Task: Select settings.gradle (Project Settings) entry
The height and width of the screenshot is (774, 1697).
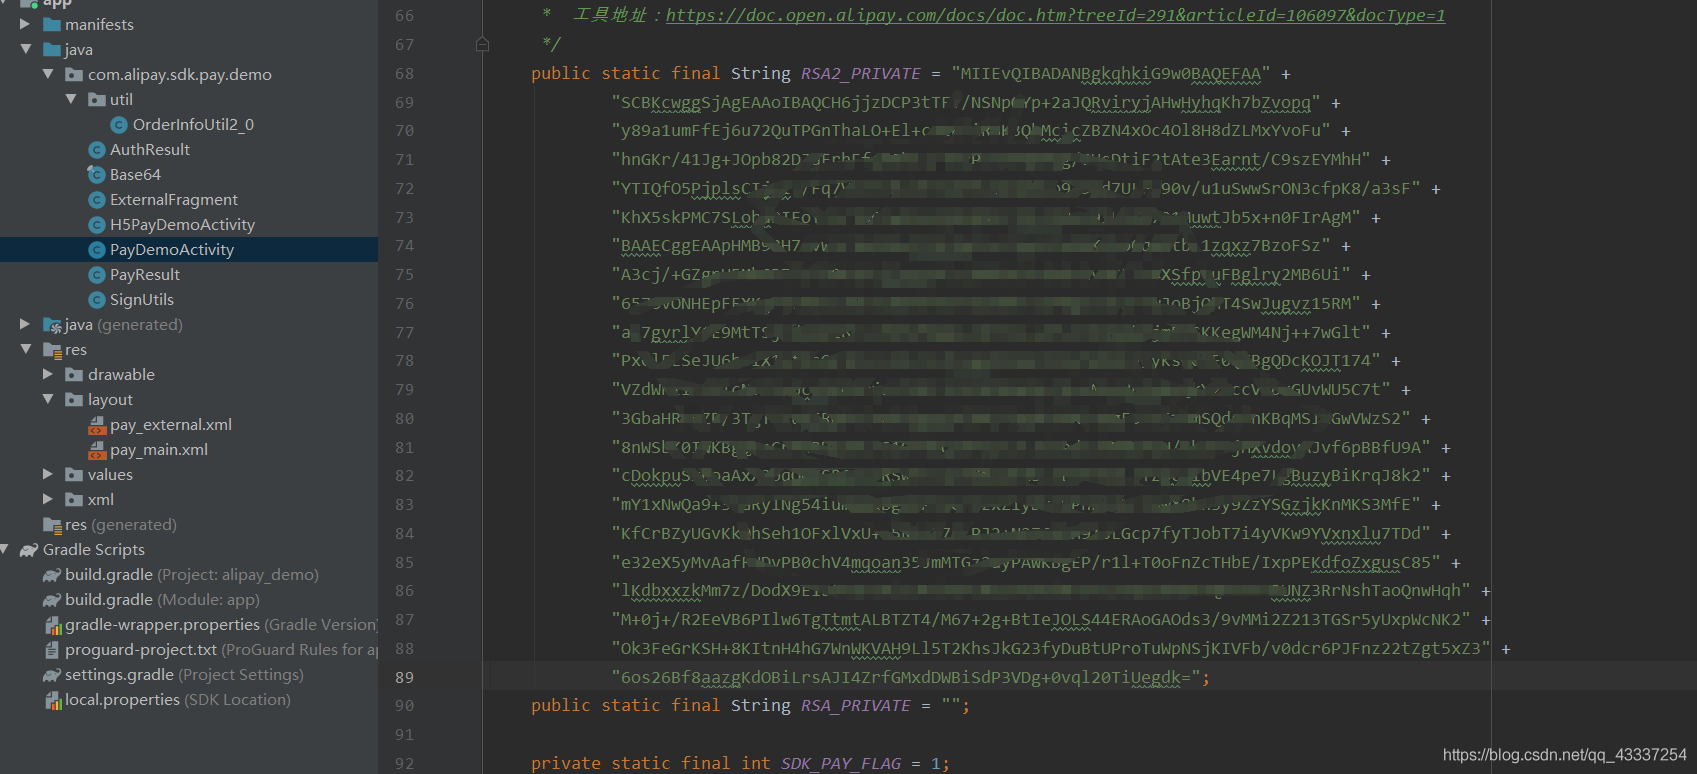Action: 184,675
